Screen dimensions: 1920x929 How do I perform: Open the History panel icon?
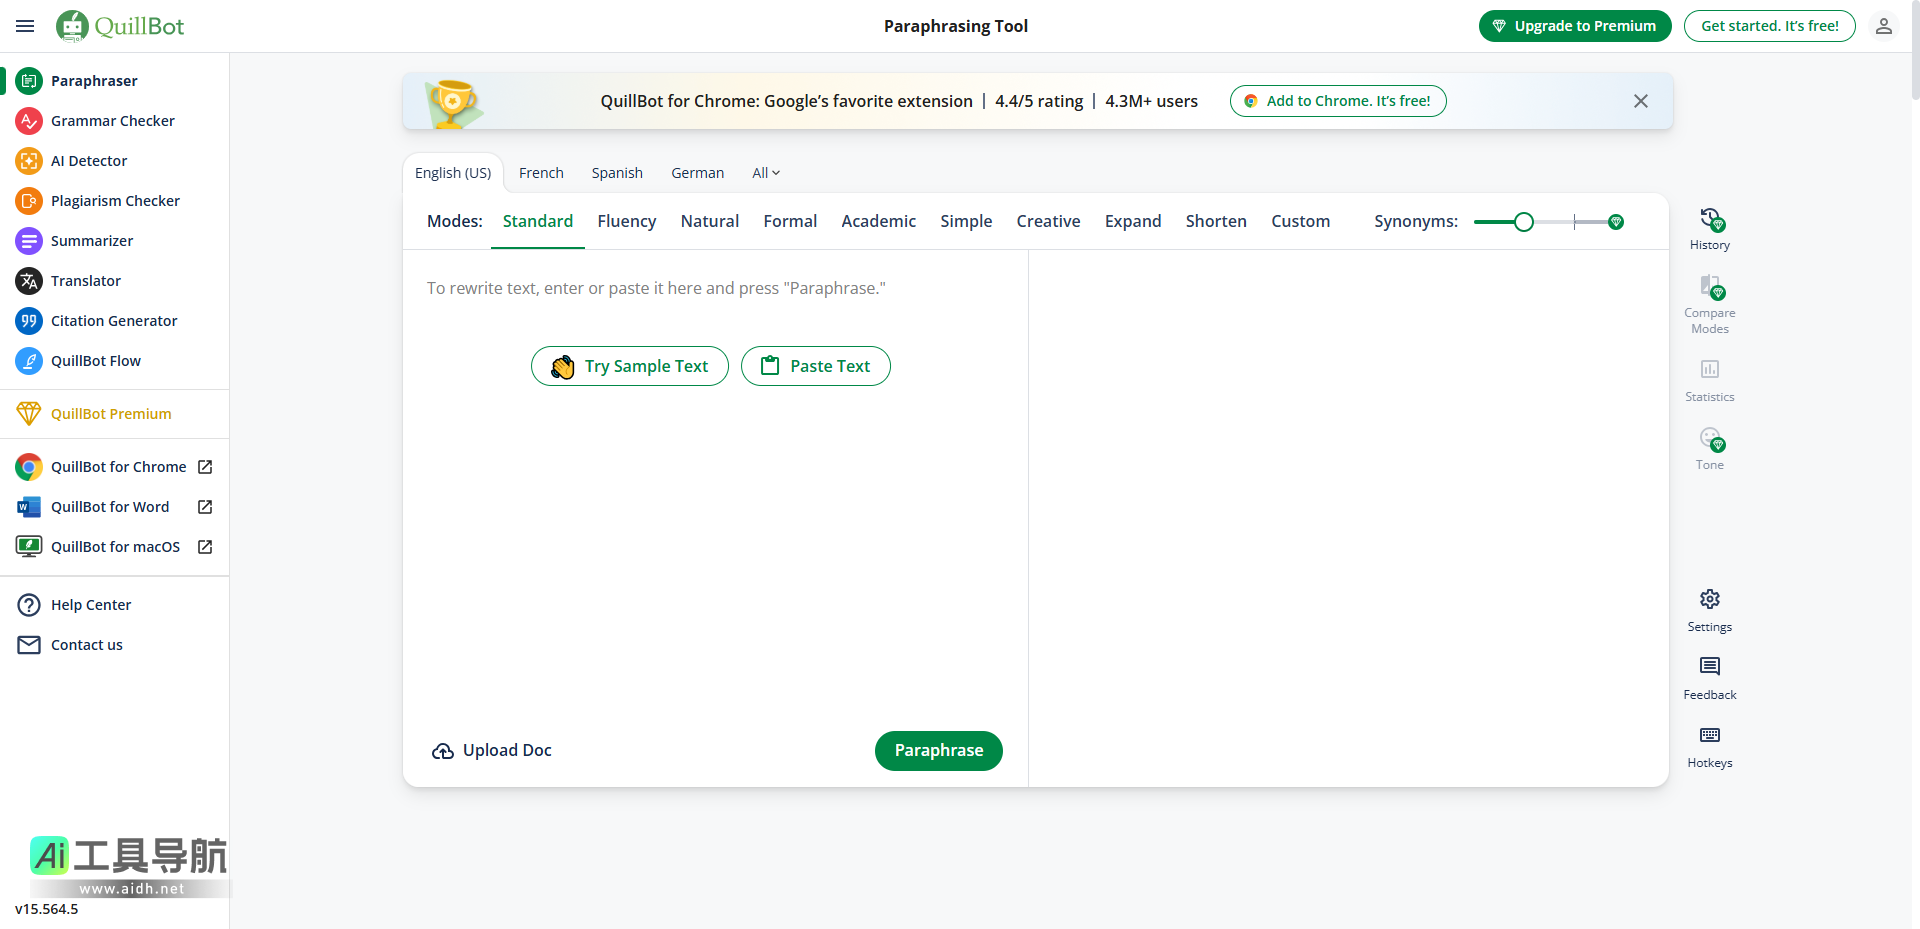point(1709,220)
